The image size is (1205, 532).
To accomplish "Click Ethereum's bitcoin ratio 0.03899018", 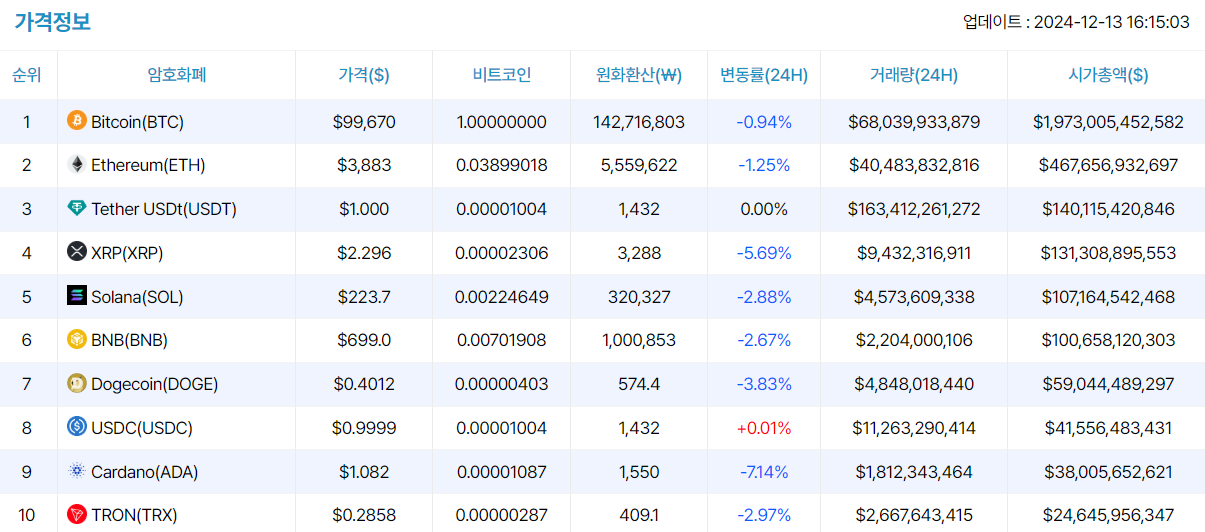I will pos(502,165).
